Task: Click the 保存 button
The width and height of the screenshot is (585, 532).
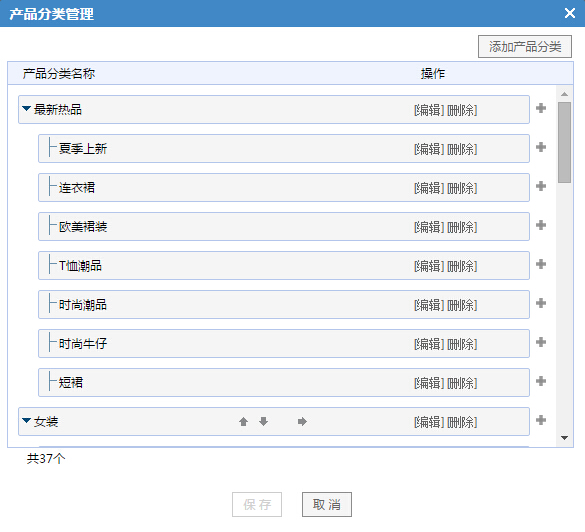Action: point(257,504)
